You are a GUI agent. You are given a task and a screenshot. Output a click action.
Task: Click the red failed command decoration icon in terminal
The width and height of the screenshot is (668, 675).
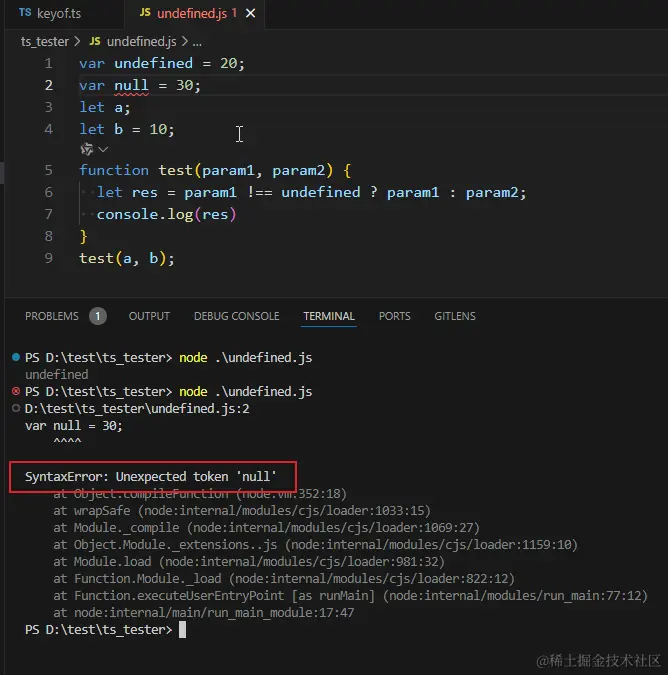[x=16, y=391]
